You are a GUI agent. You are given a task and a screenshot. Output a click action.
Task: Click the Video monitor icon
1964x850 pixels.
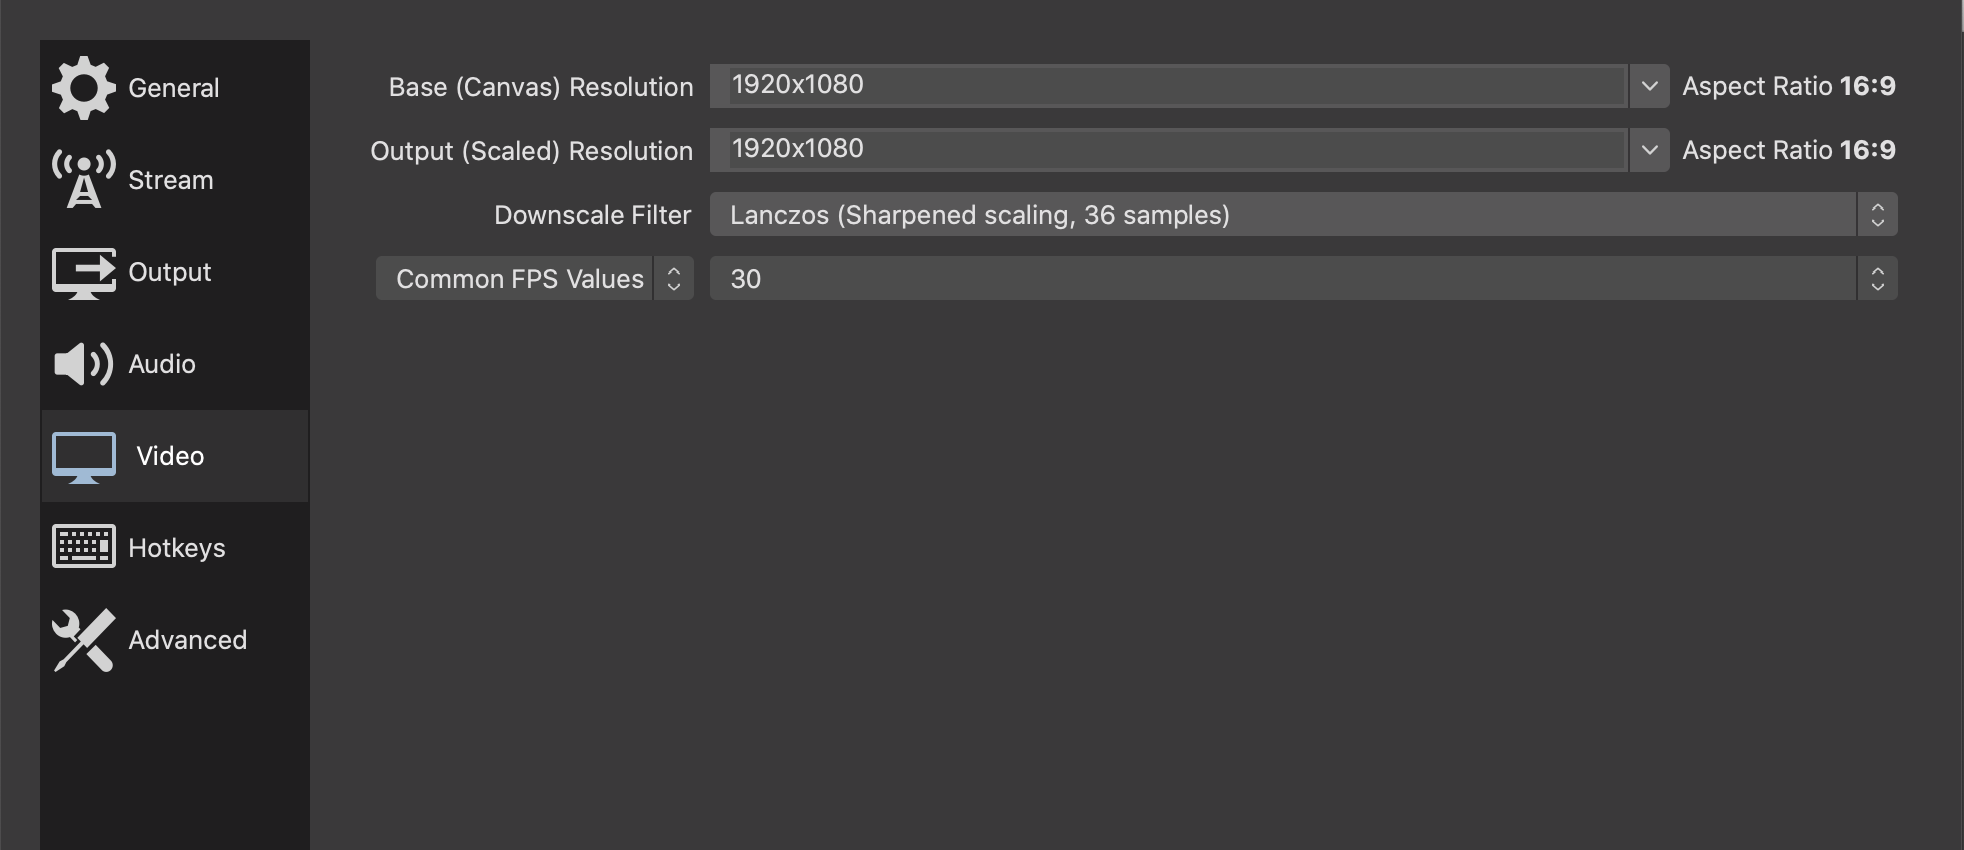point(84,457)
